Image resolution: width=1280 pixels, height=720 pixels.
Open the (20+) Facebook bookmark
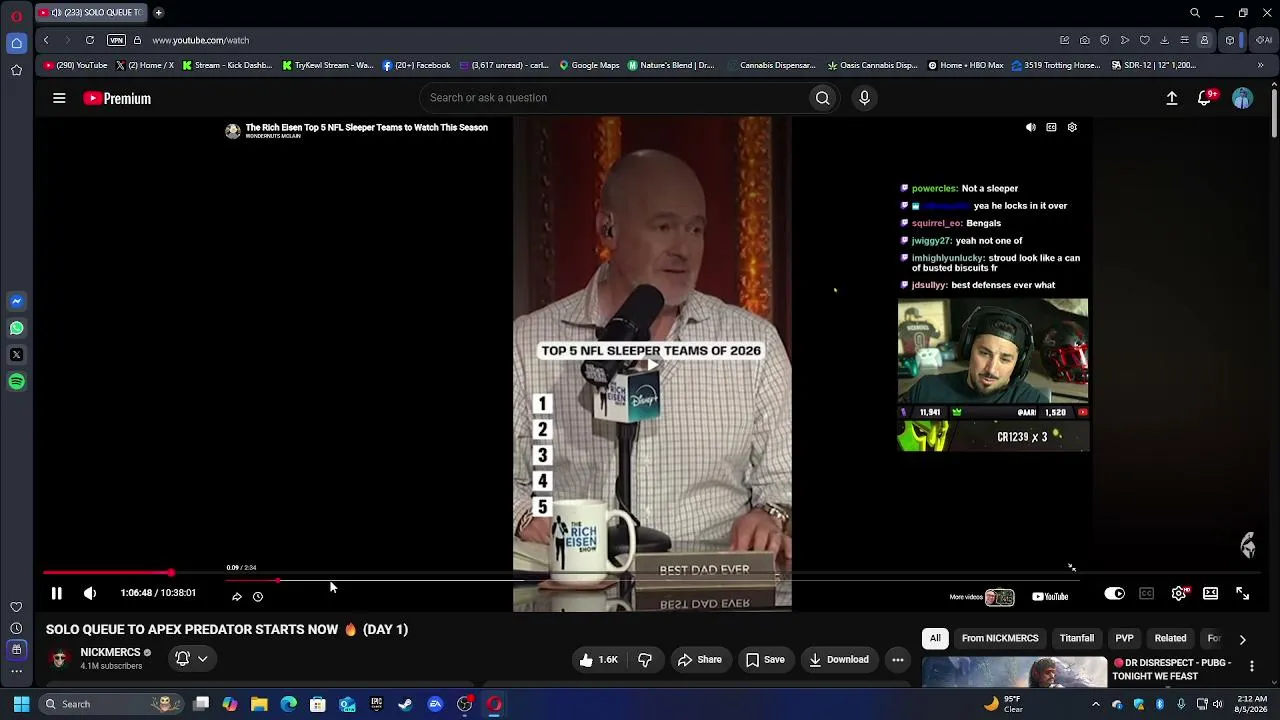(x=416, y=65)
